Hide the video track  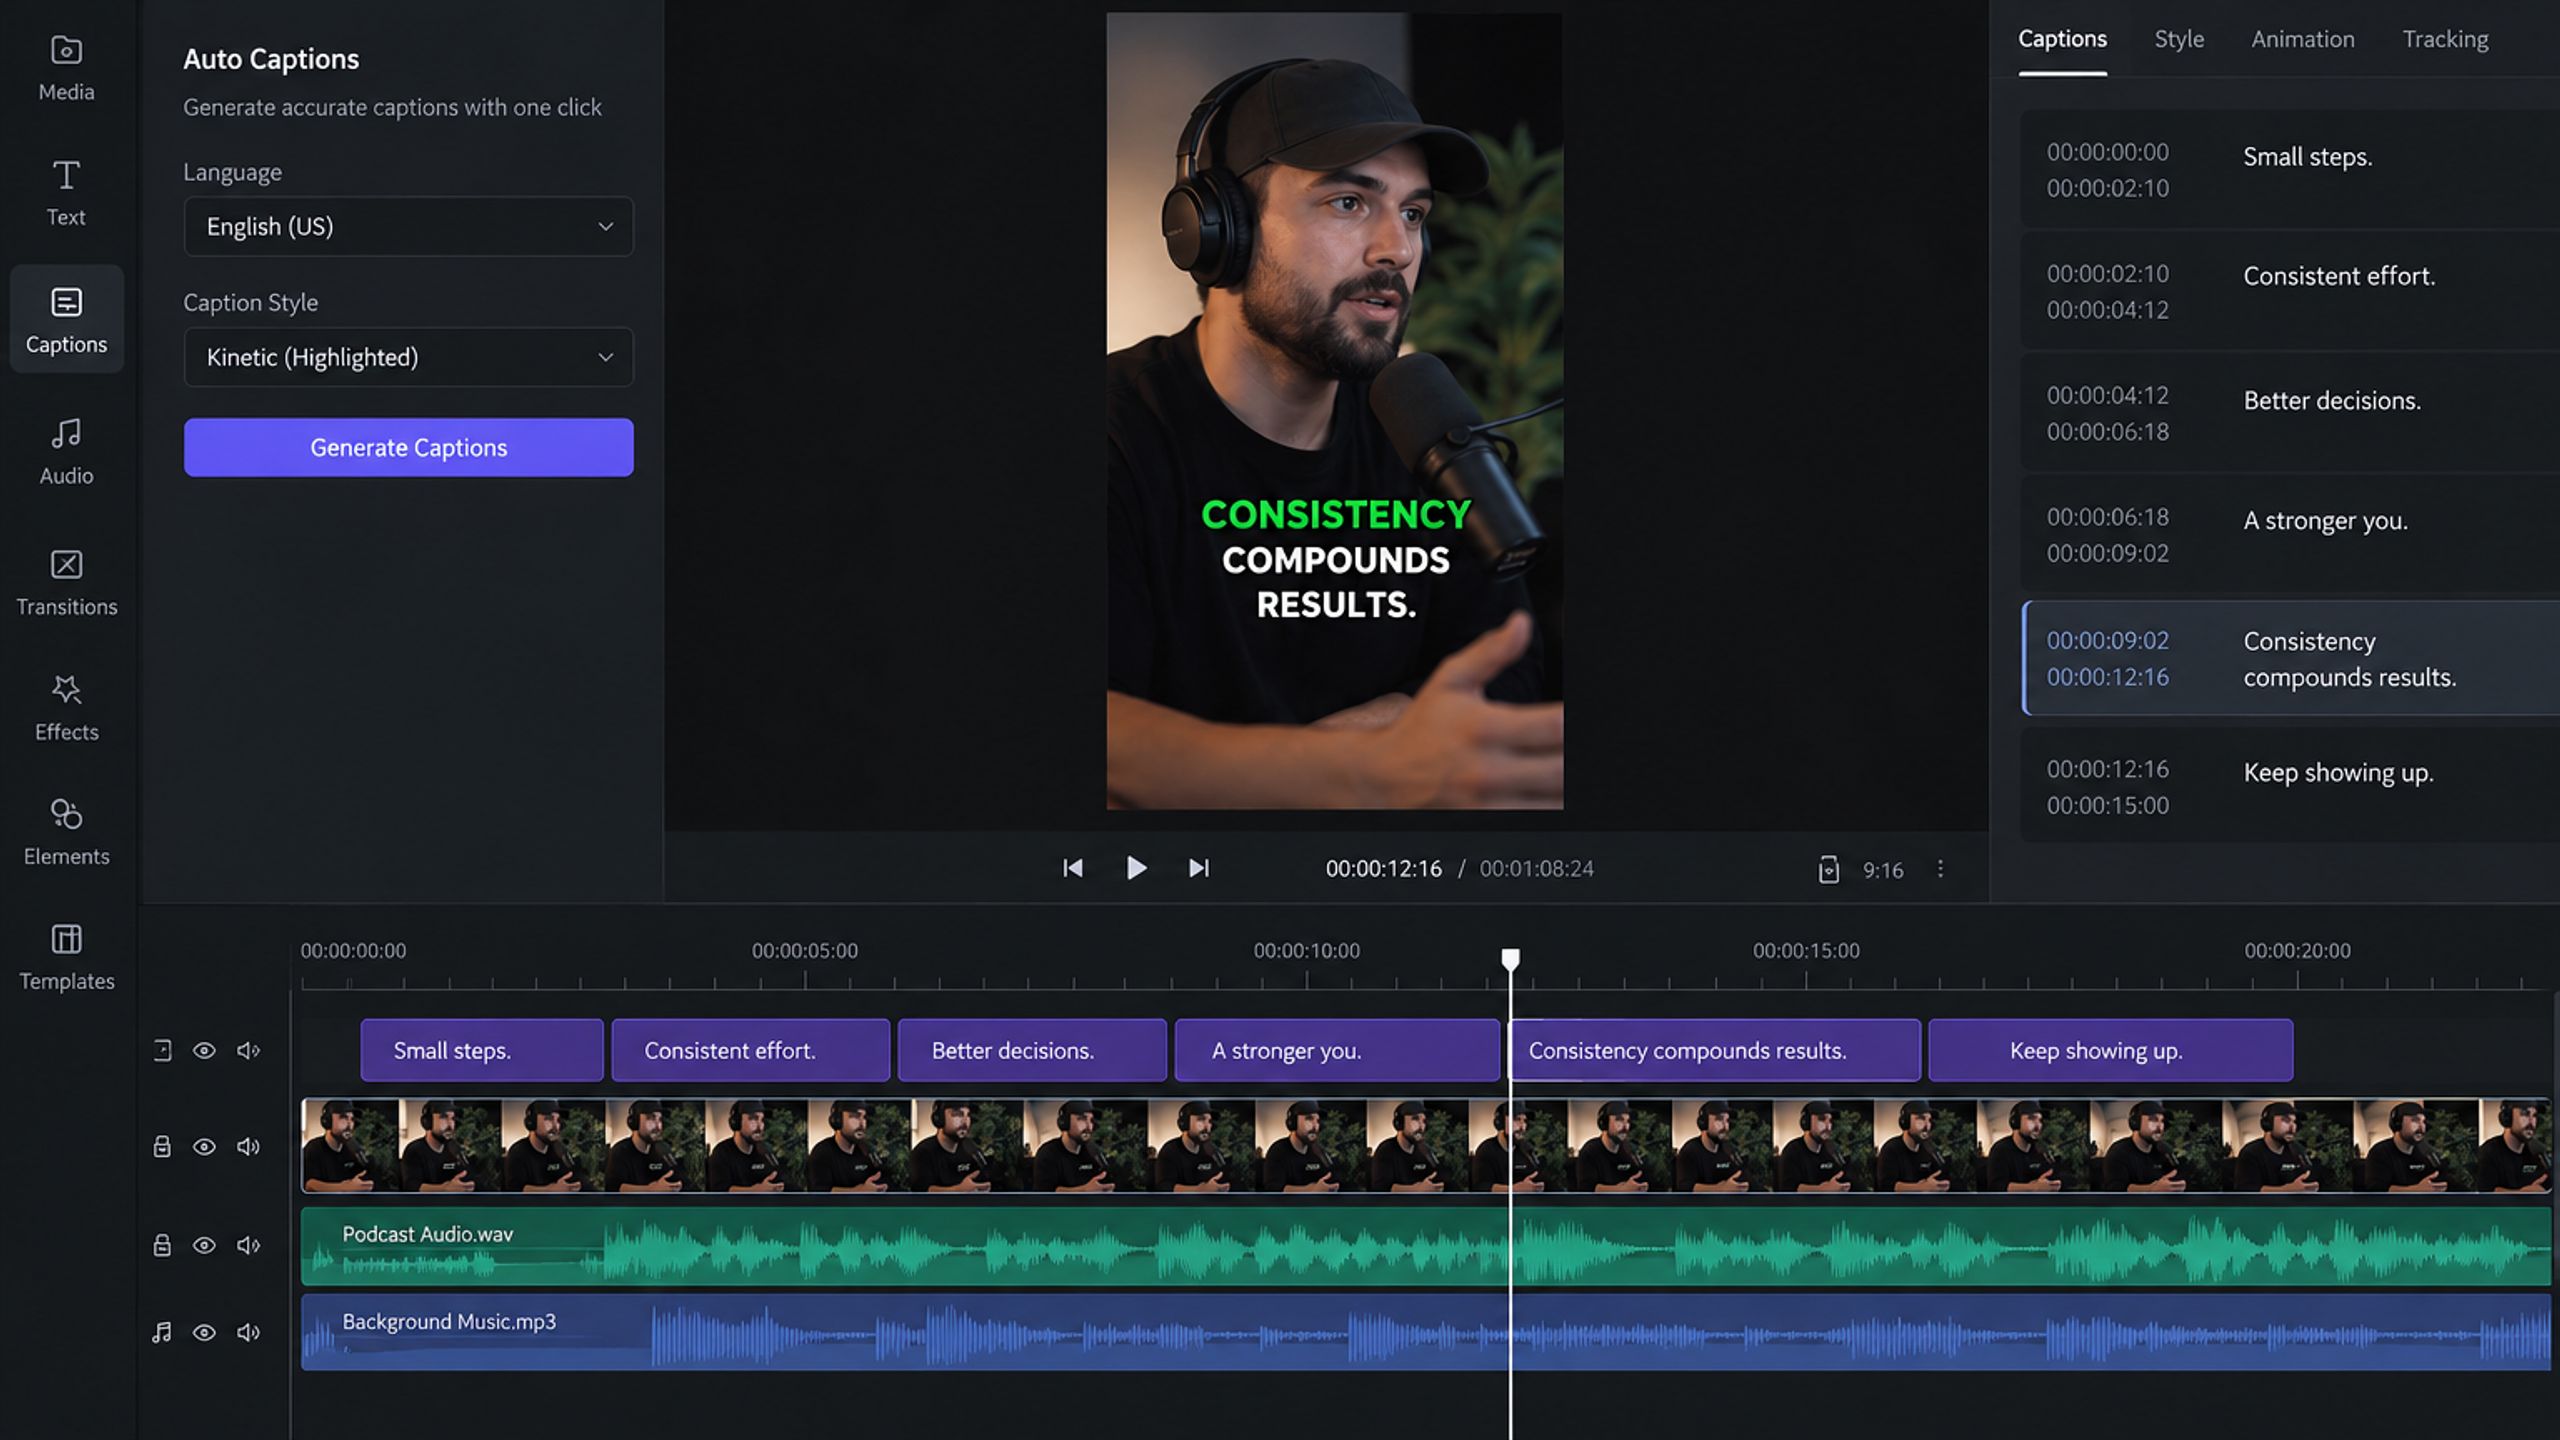point(204,1146)
